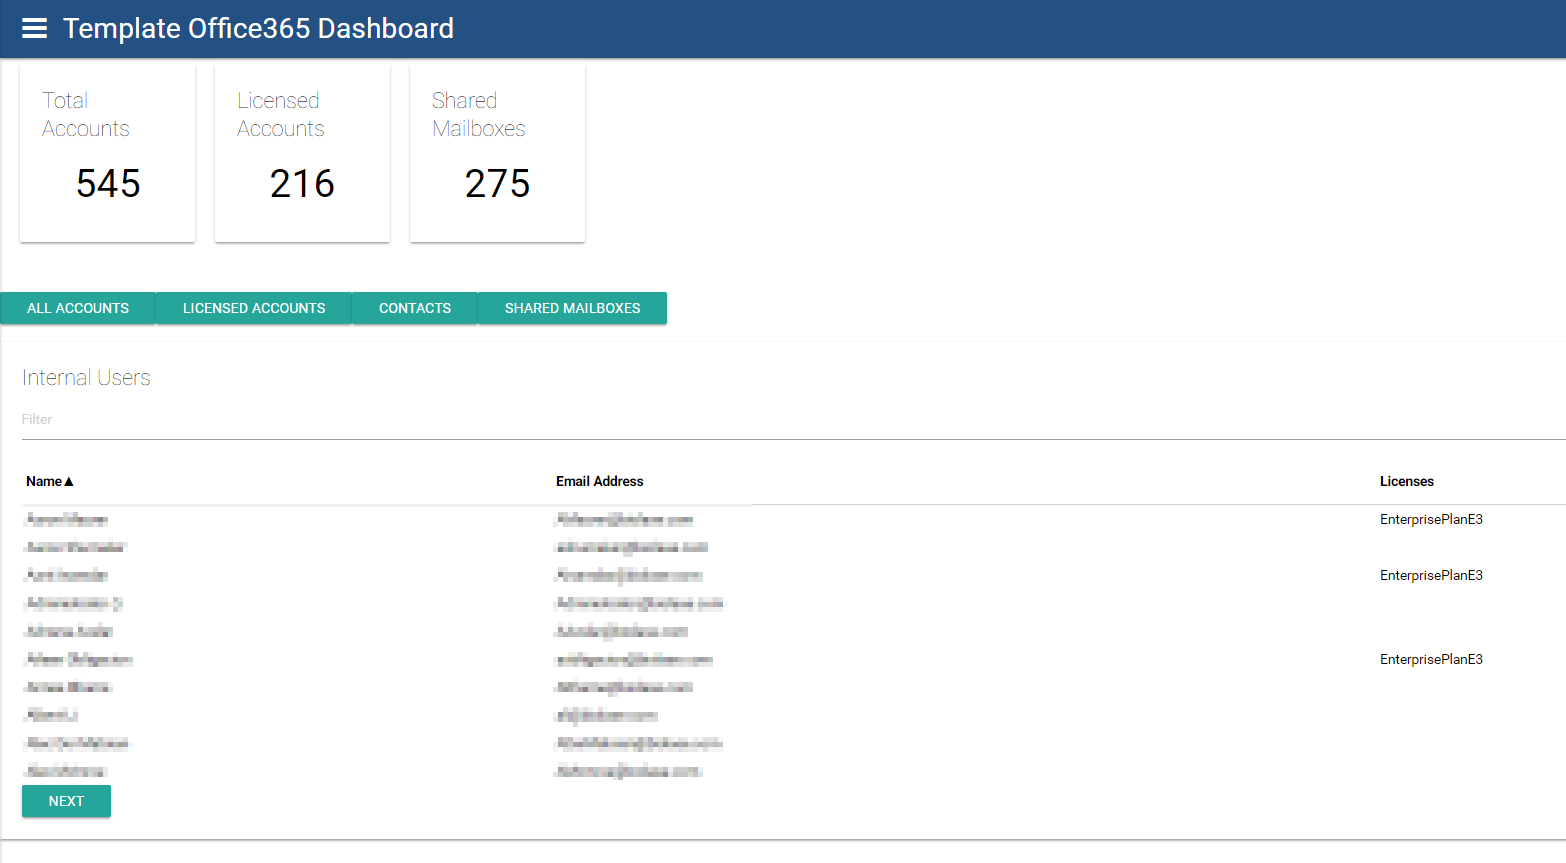Click the Template Office365 Dashboard title
Screen dimensions: 1566x863
pyautogui.click(x=258, y=28)
